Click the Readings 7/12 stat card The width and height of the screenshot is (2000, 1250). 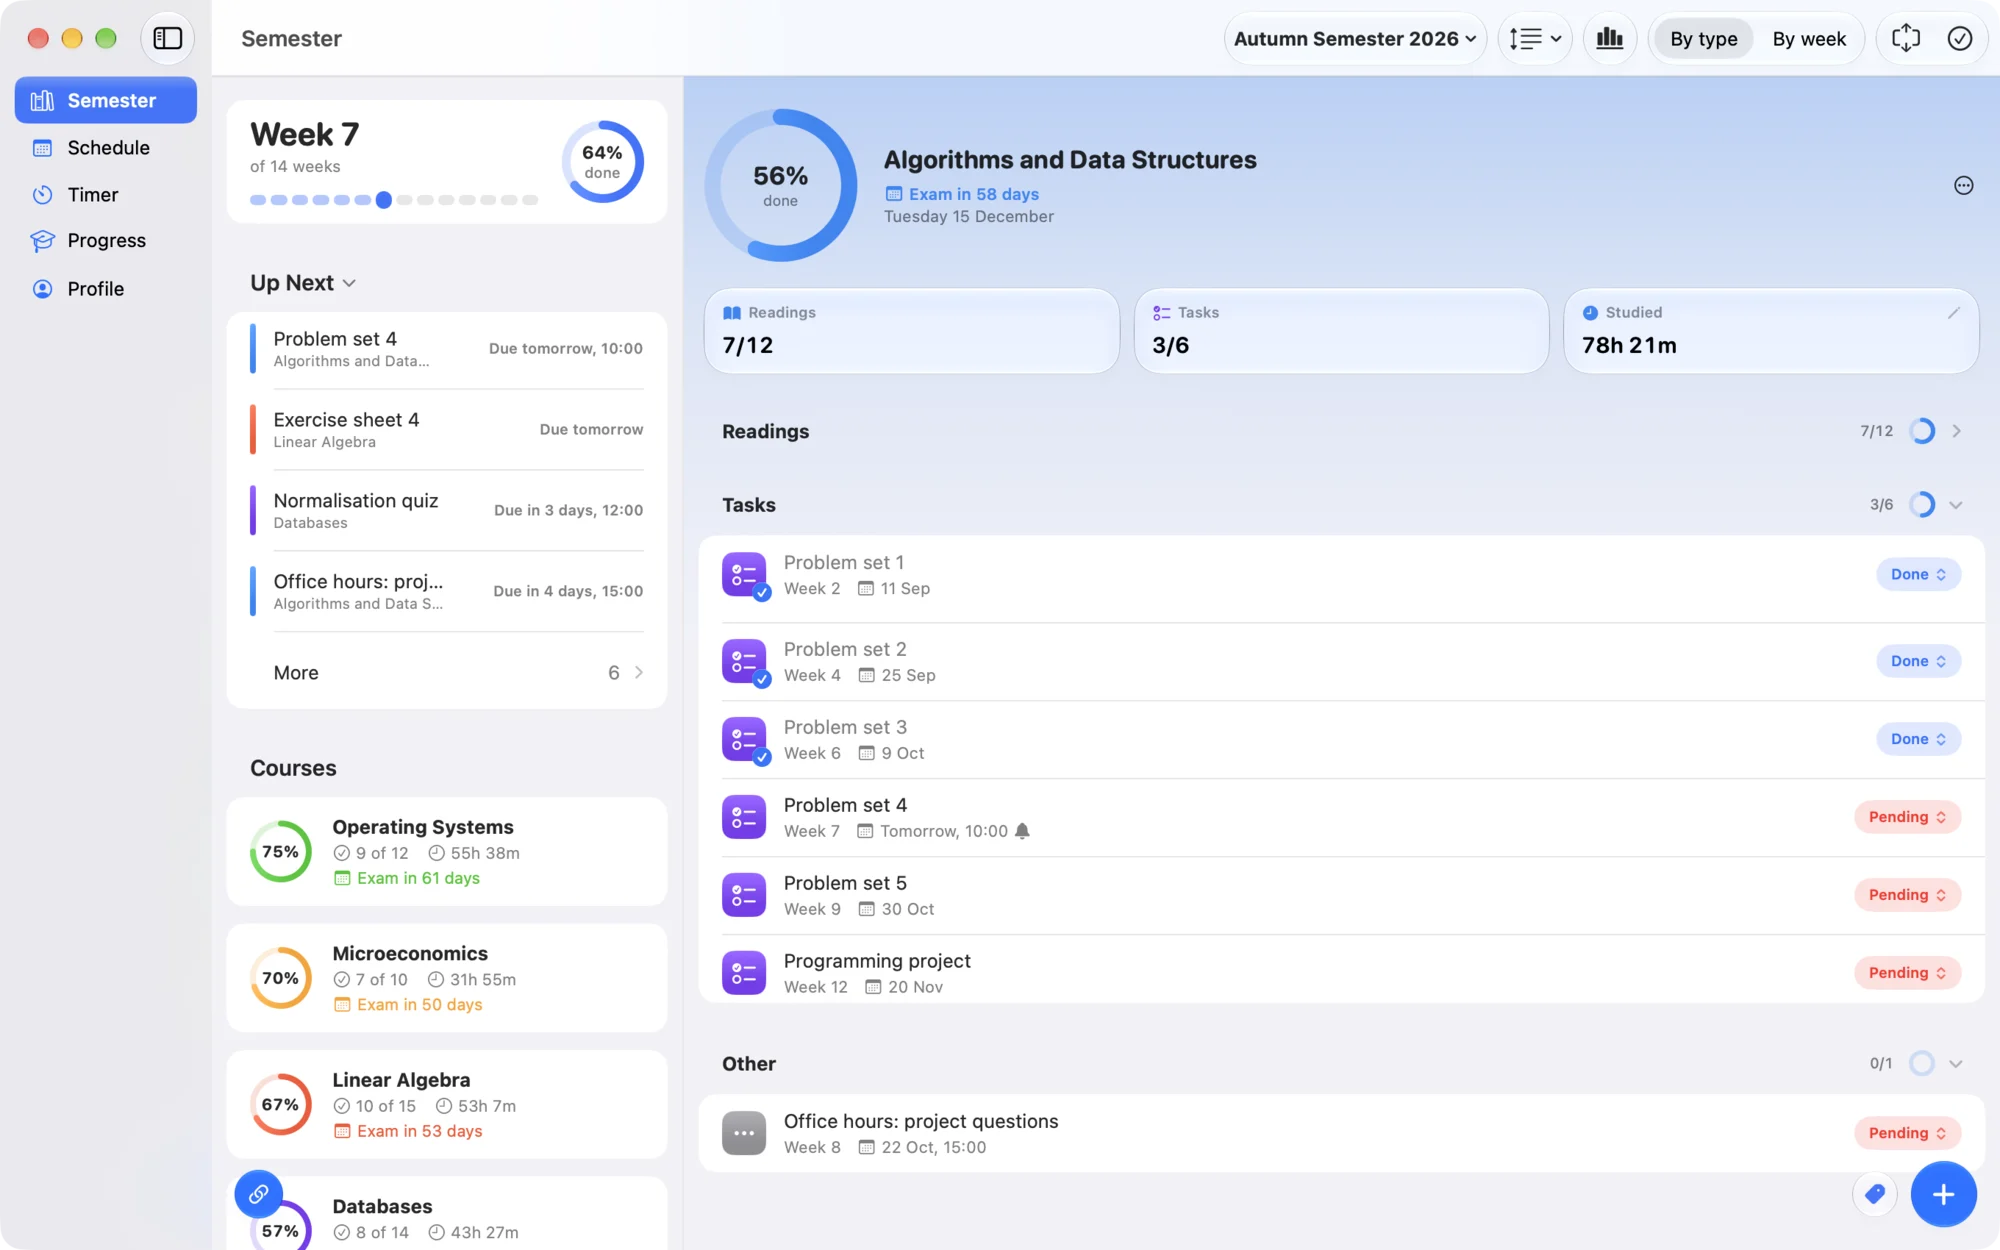coord(911,331)
